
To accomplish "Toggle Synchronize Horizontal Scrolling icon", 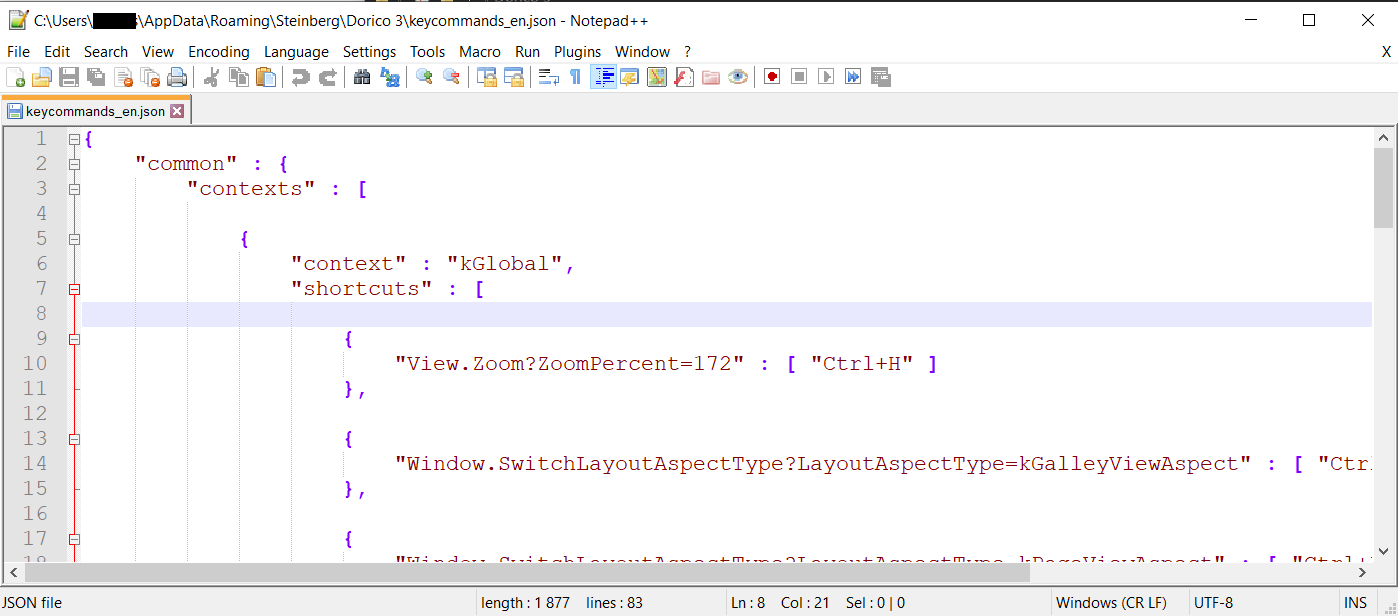I will [514, 77].
